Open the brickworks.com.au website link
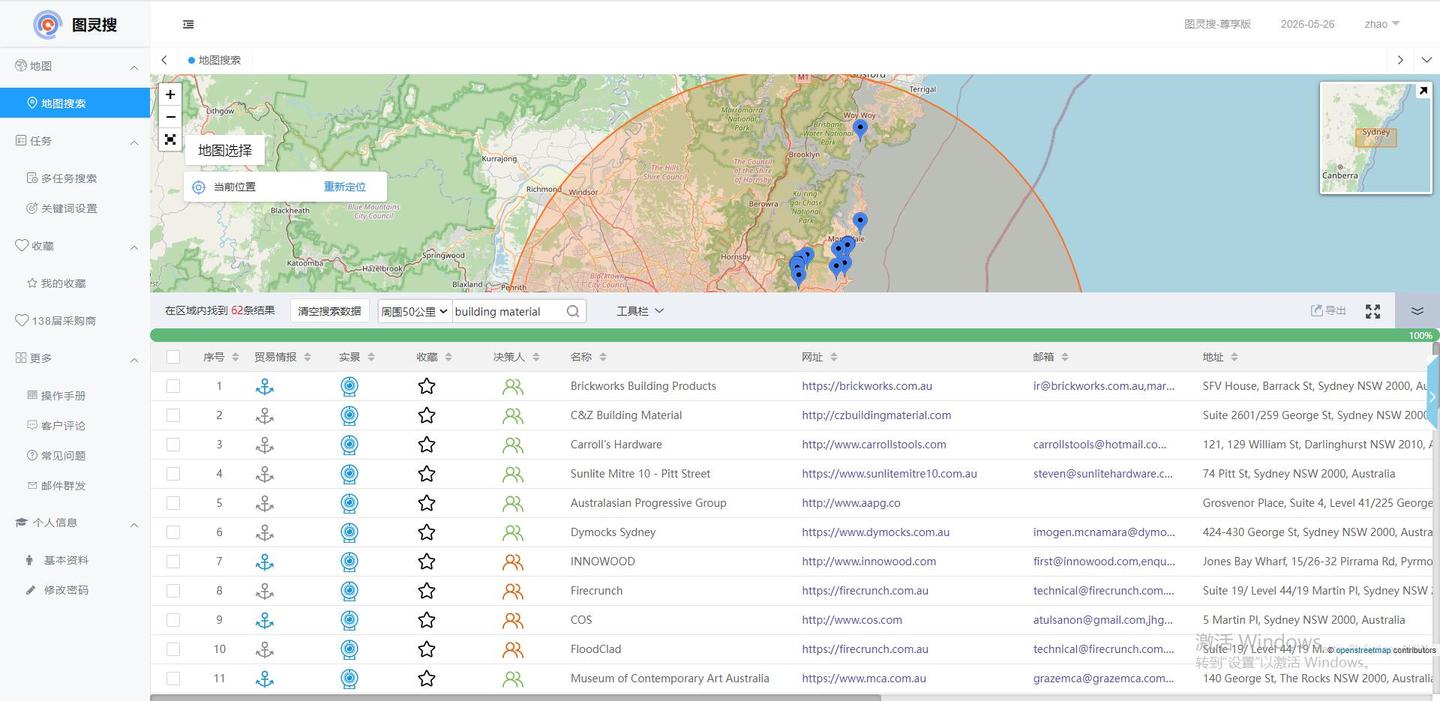 coord(866,386)
